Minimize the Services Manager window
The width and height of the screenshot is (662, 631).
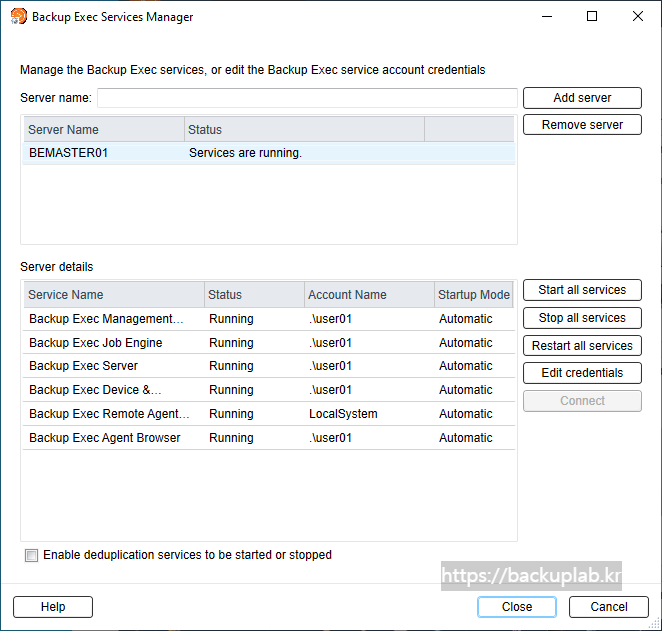(547, 16)
